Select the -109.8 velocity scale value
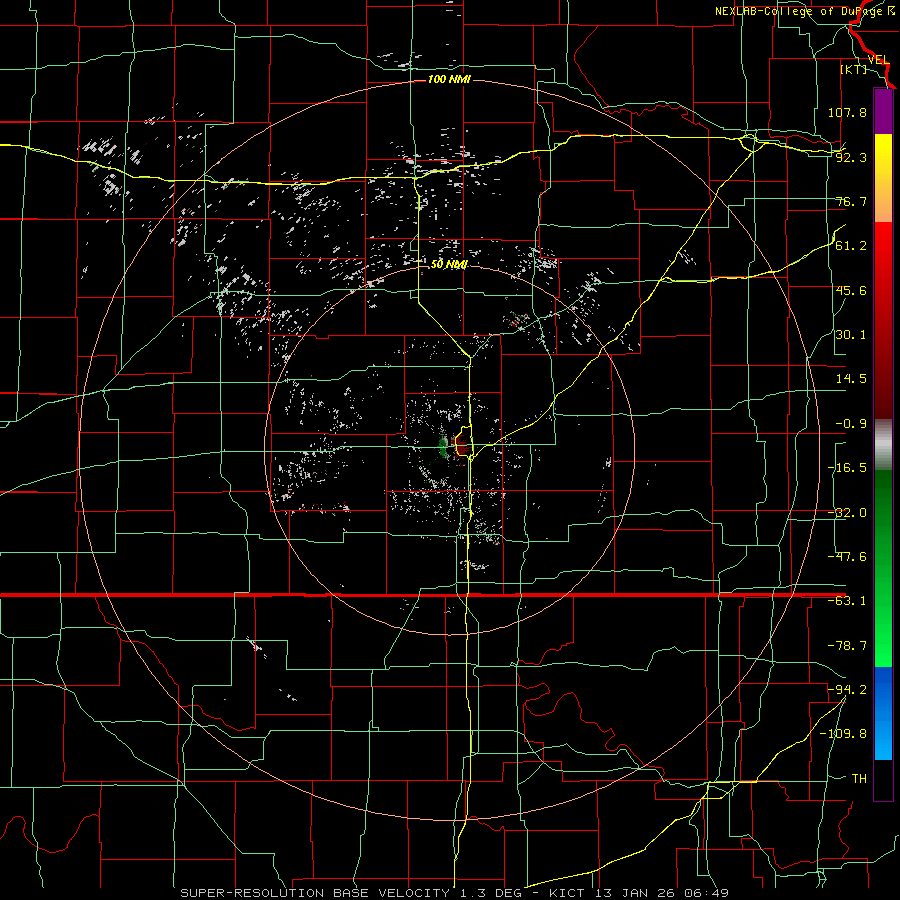The height and width of the screenshot is (900, 900). pyautogui.click(x=844, y=734)
